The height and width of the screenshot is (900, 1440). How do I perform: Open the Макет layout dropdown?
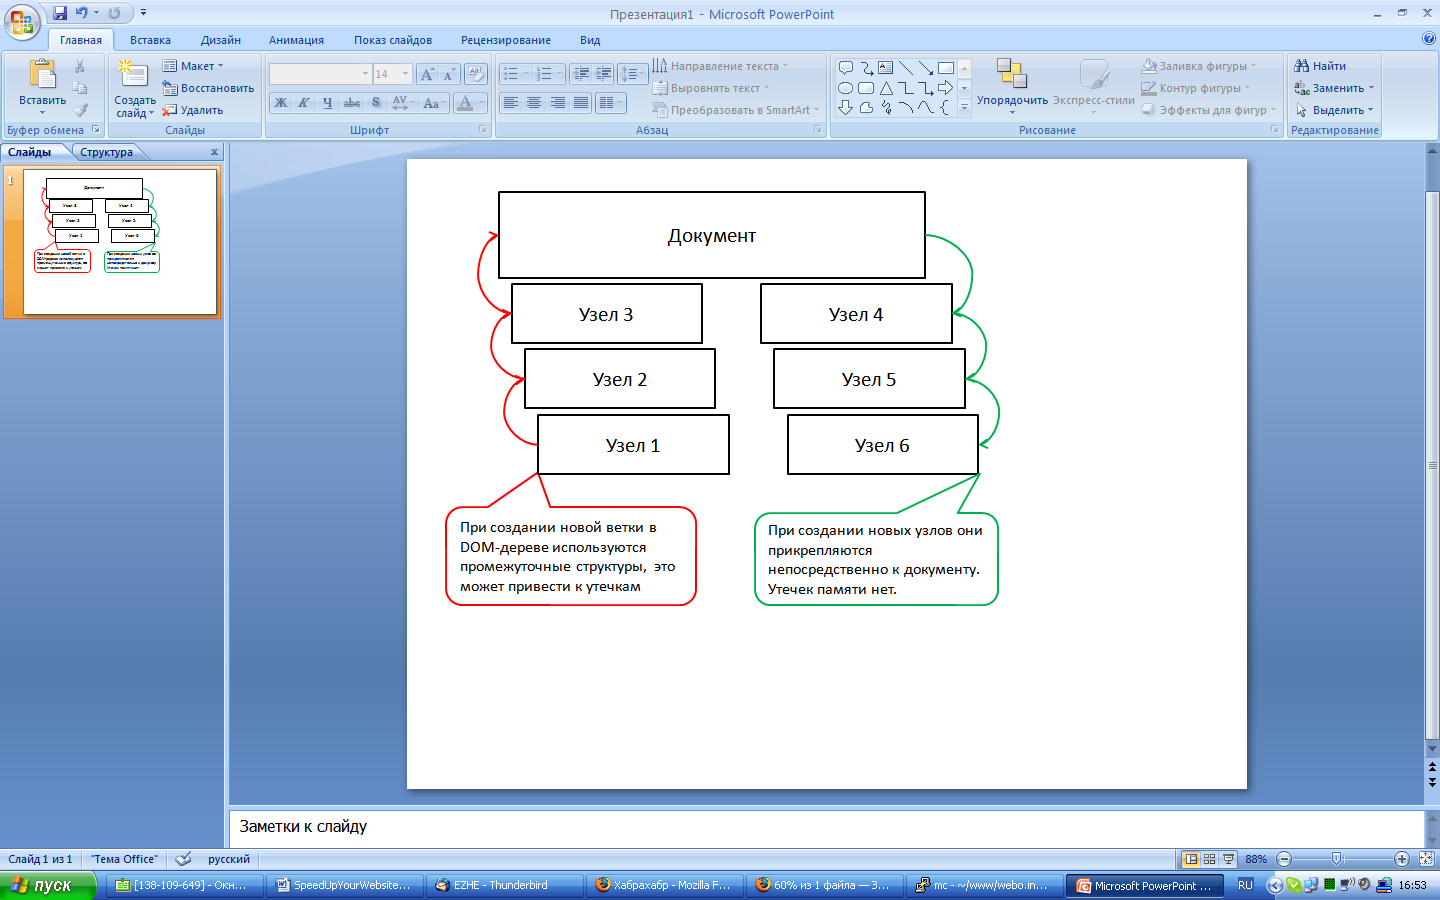pyautogui.click(x=195, y=66)
